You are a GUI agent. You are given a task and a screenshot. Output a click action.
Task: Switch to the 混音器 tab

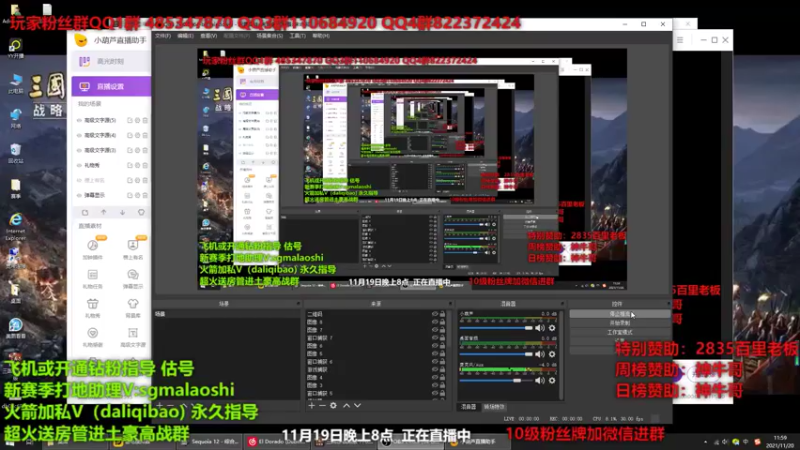468,407
